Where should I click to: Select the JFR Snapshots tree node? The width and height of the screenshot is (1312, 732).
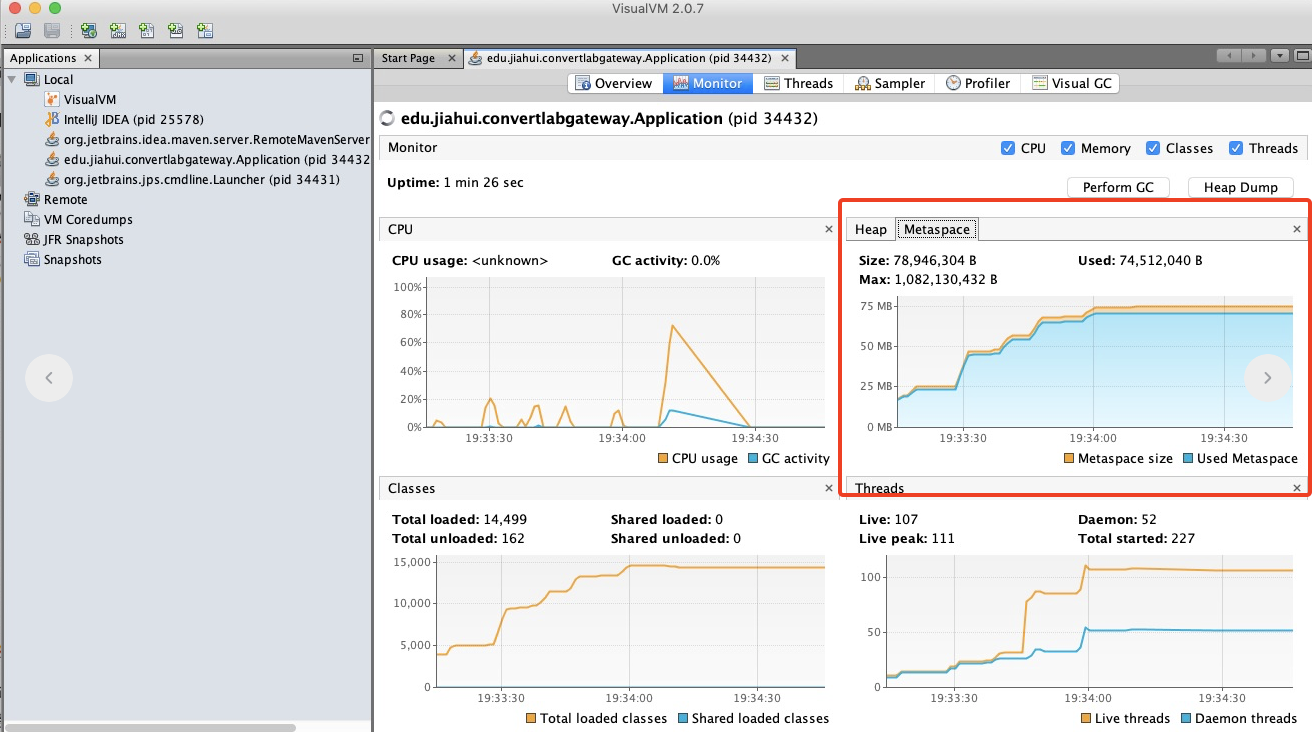(83, 239)
